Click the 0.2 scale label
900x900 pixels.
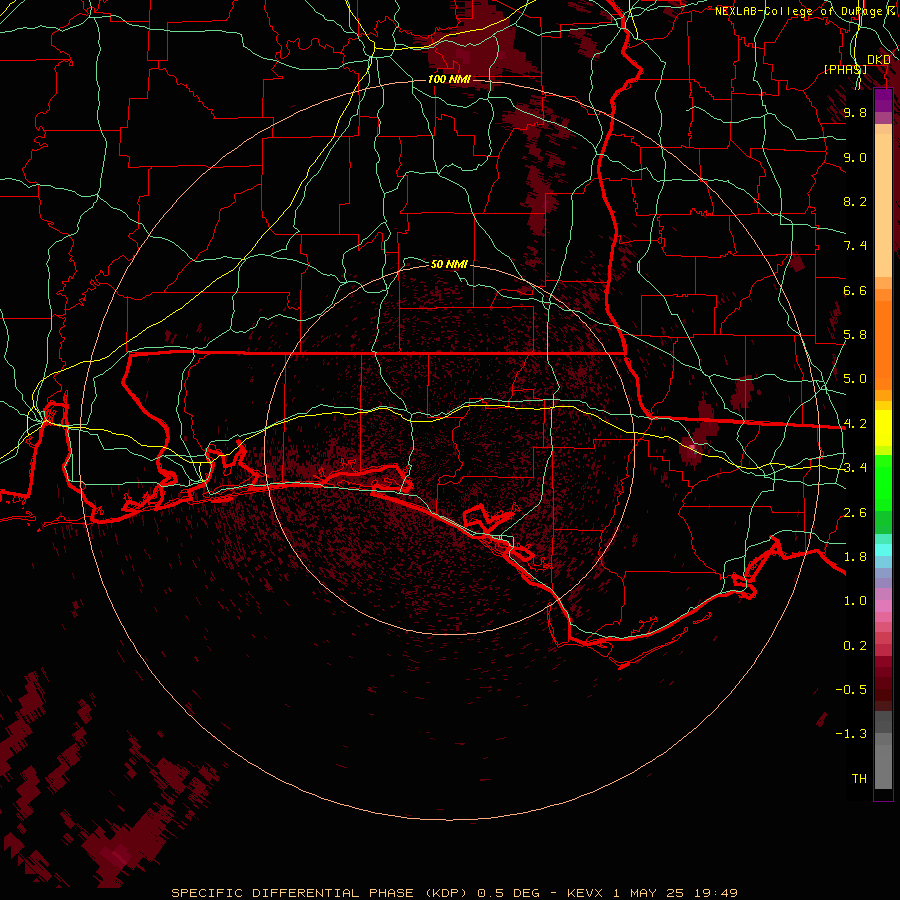855,646
